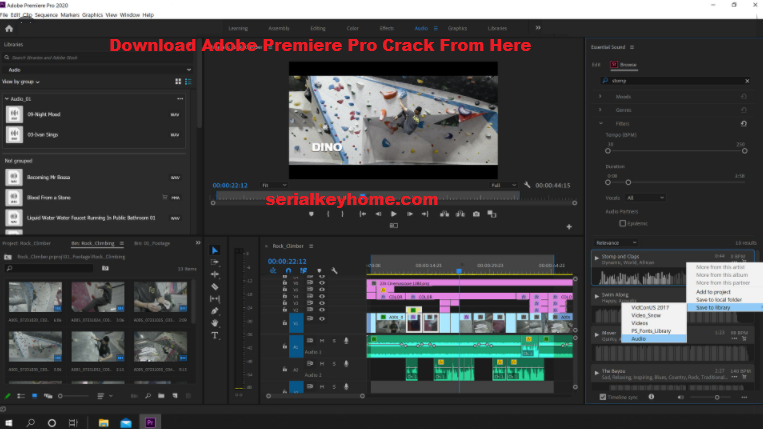Open Windows Start menu

8,423
